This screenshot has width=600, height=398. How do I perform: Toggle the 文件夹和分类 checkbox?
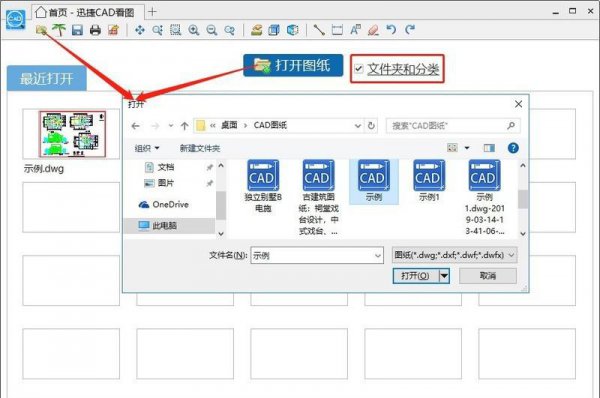(359, 69)
